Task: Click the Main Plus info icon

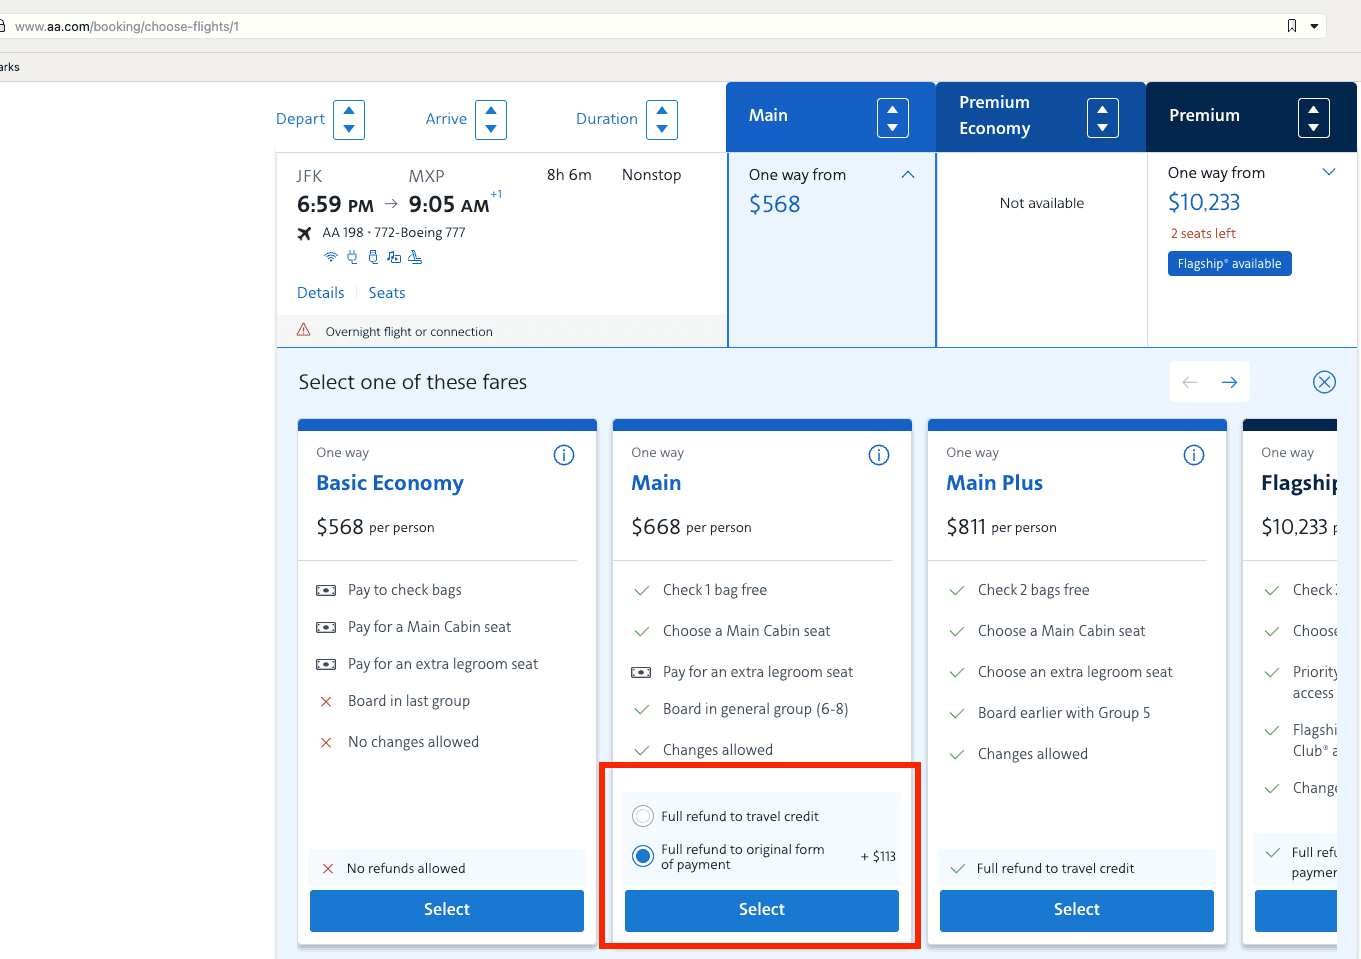Action: tap(1194, 455)
